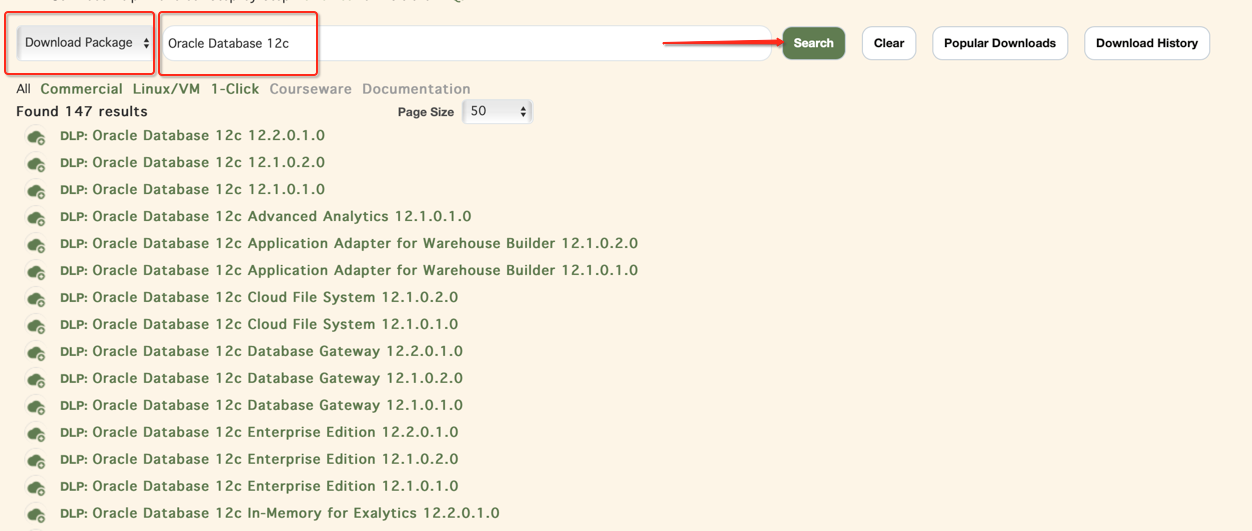
Task: Open DLP: Oracle Database 12c 12.1.0.1.0 link
Action: (x=192, y=189)
